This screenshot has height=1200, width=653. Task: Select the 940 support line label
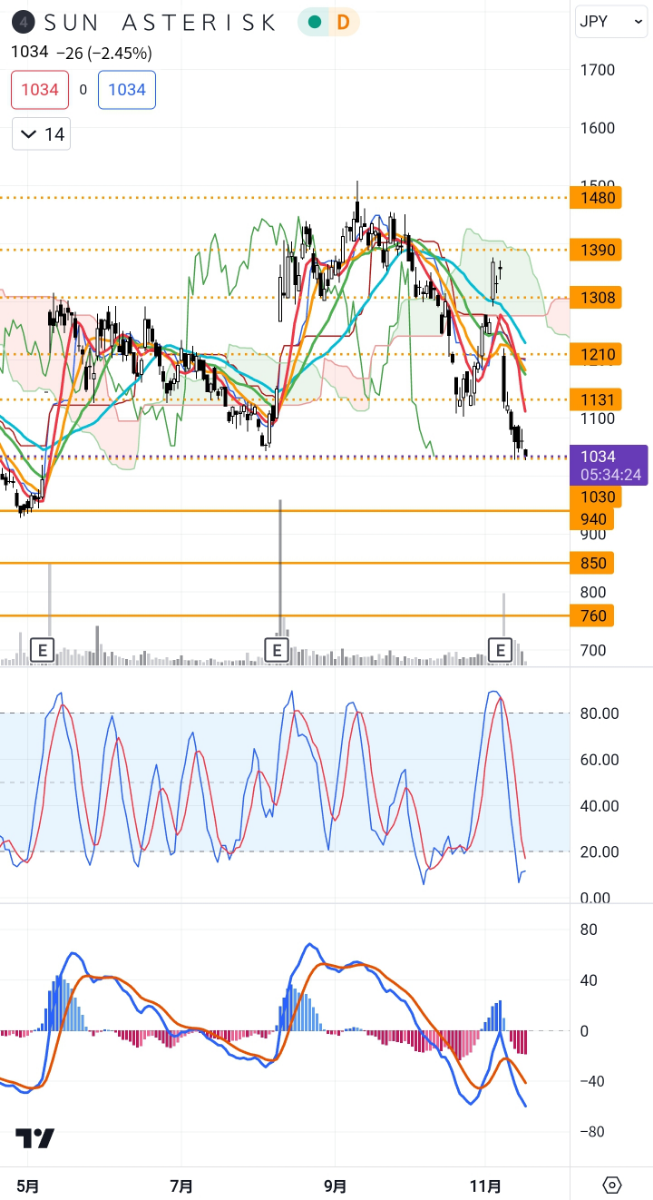(x=592, y=519)
